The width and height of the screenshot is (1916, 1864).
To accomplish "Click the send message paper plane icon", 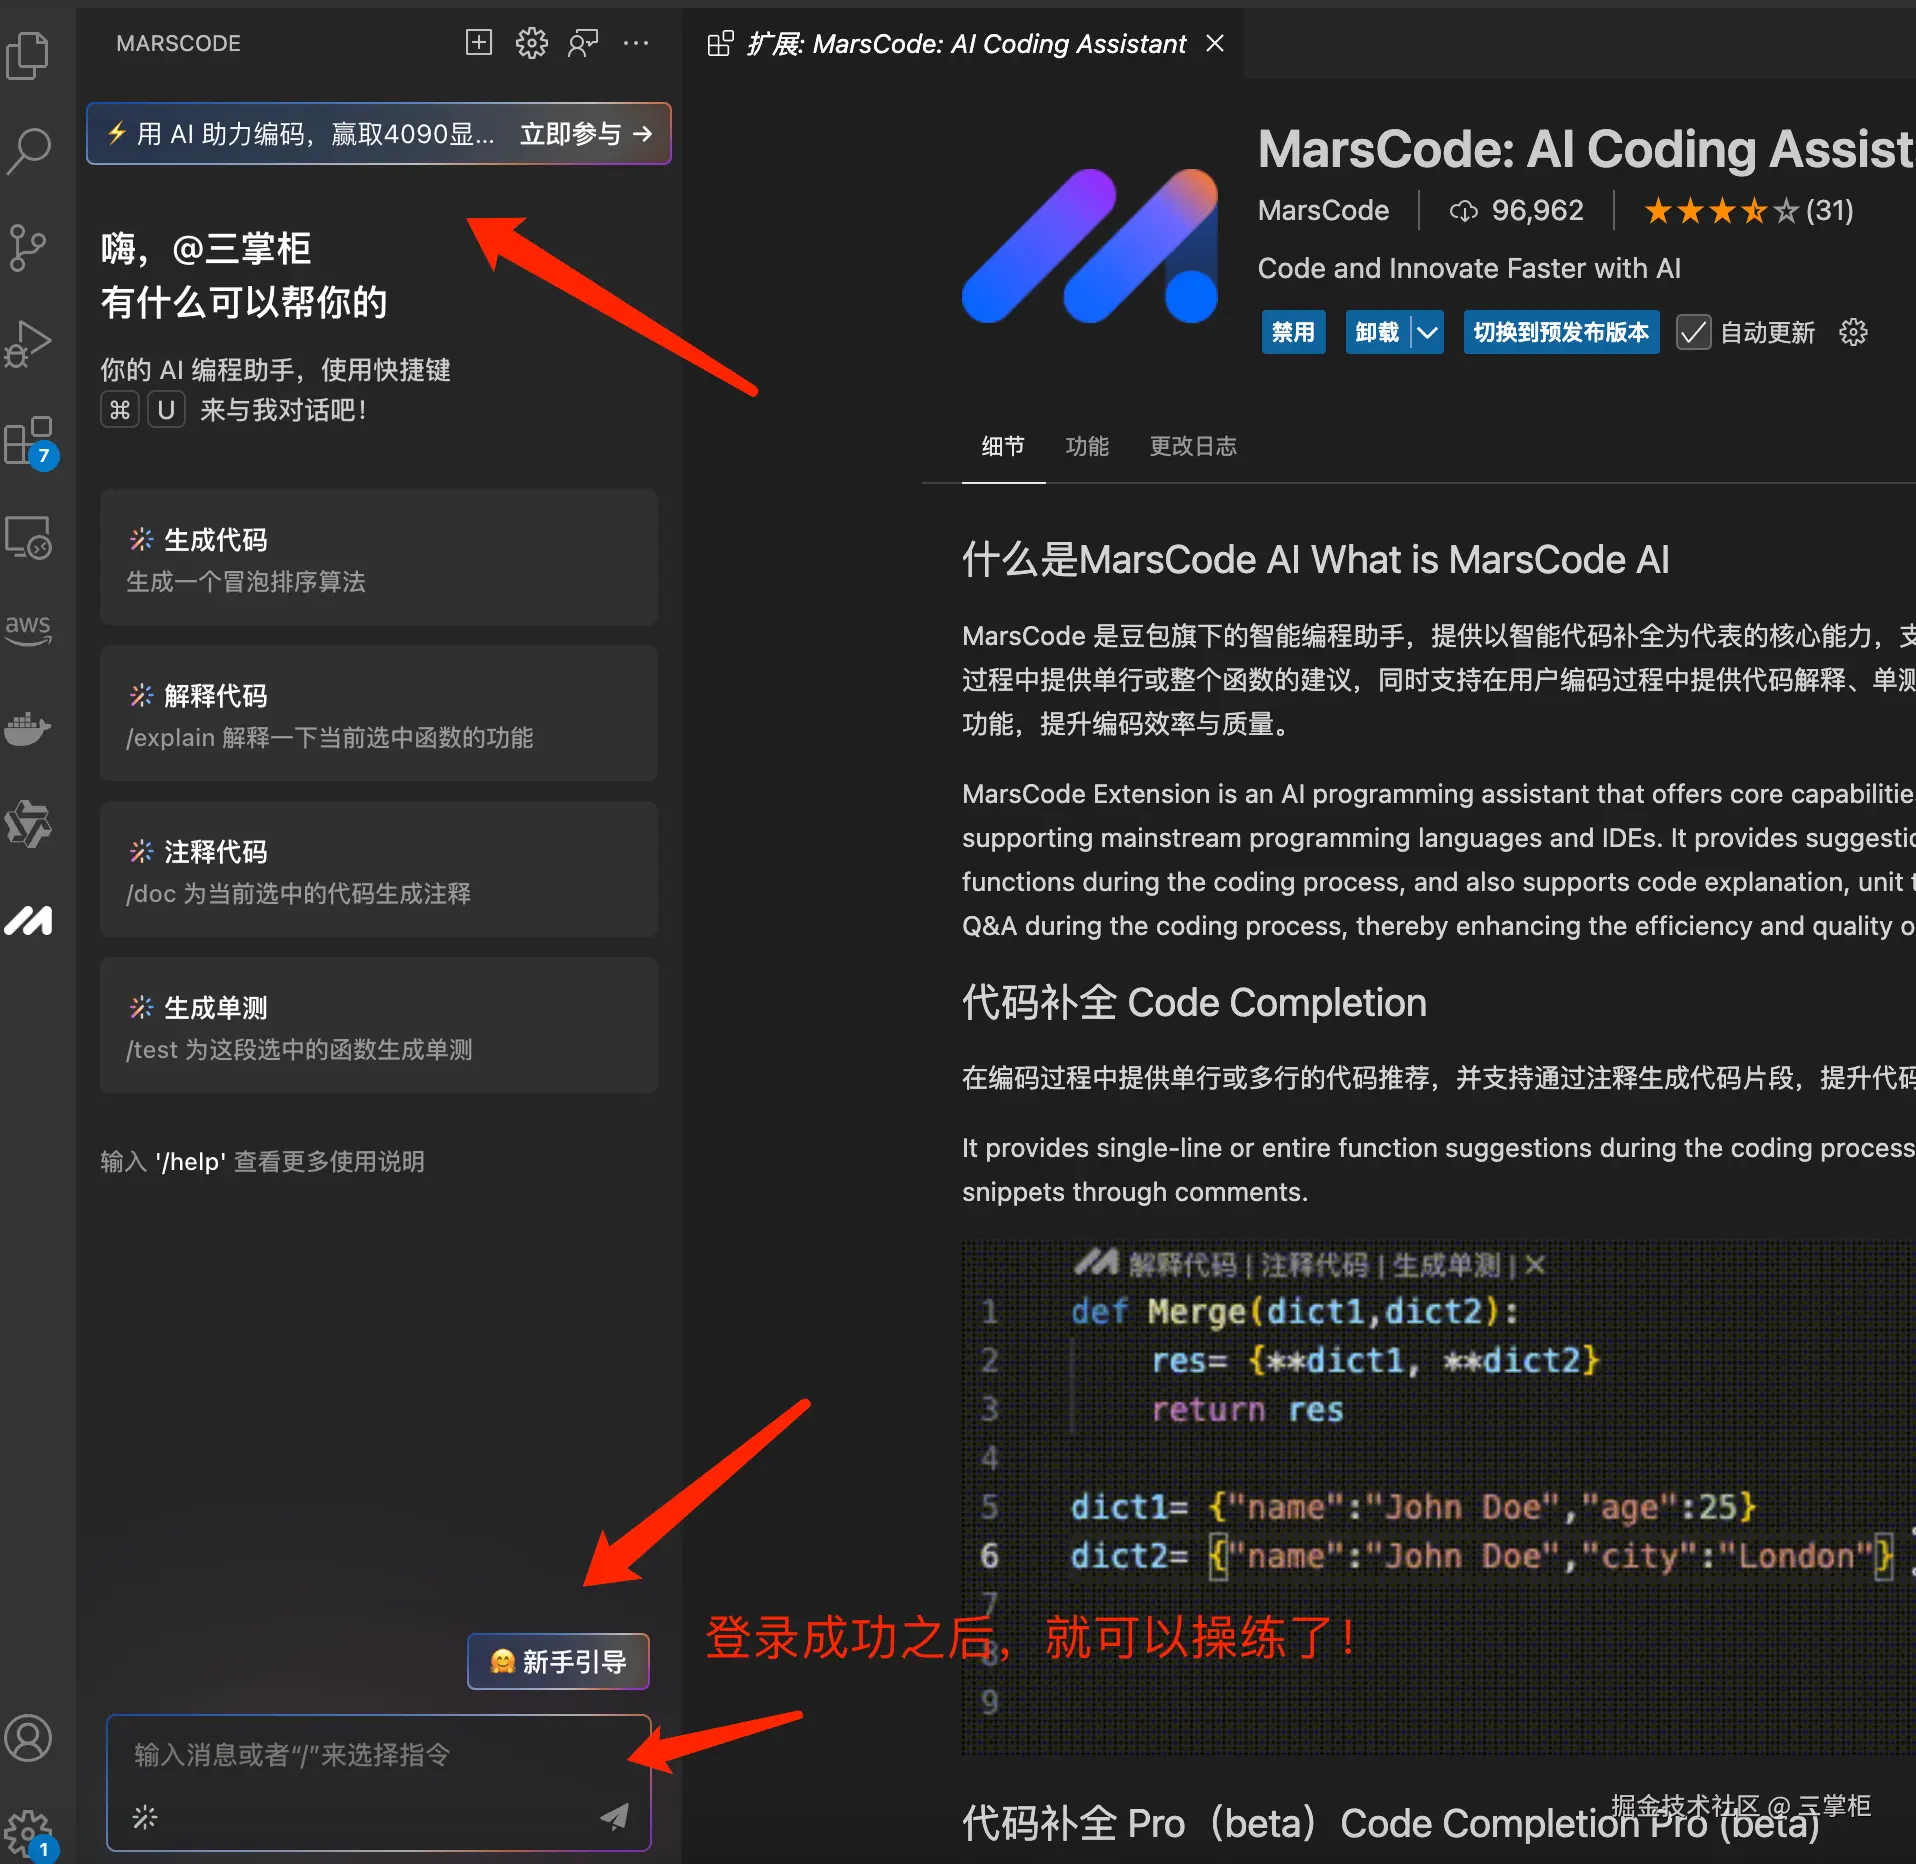I will coord(615,1816).
